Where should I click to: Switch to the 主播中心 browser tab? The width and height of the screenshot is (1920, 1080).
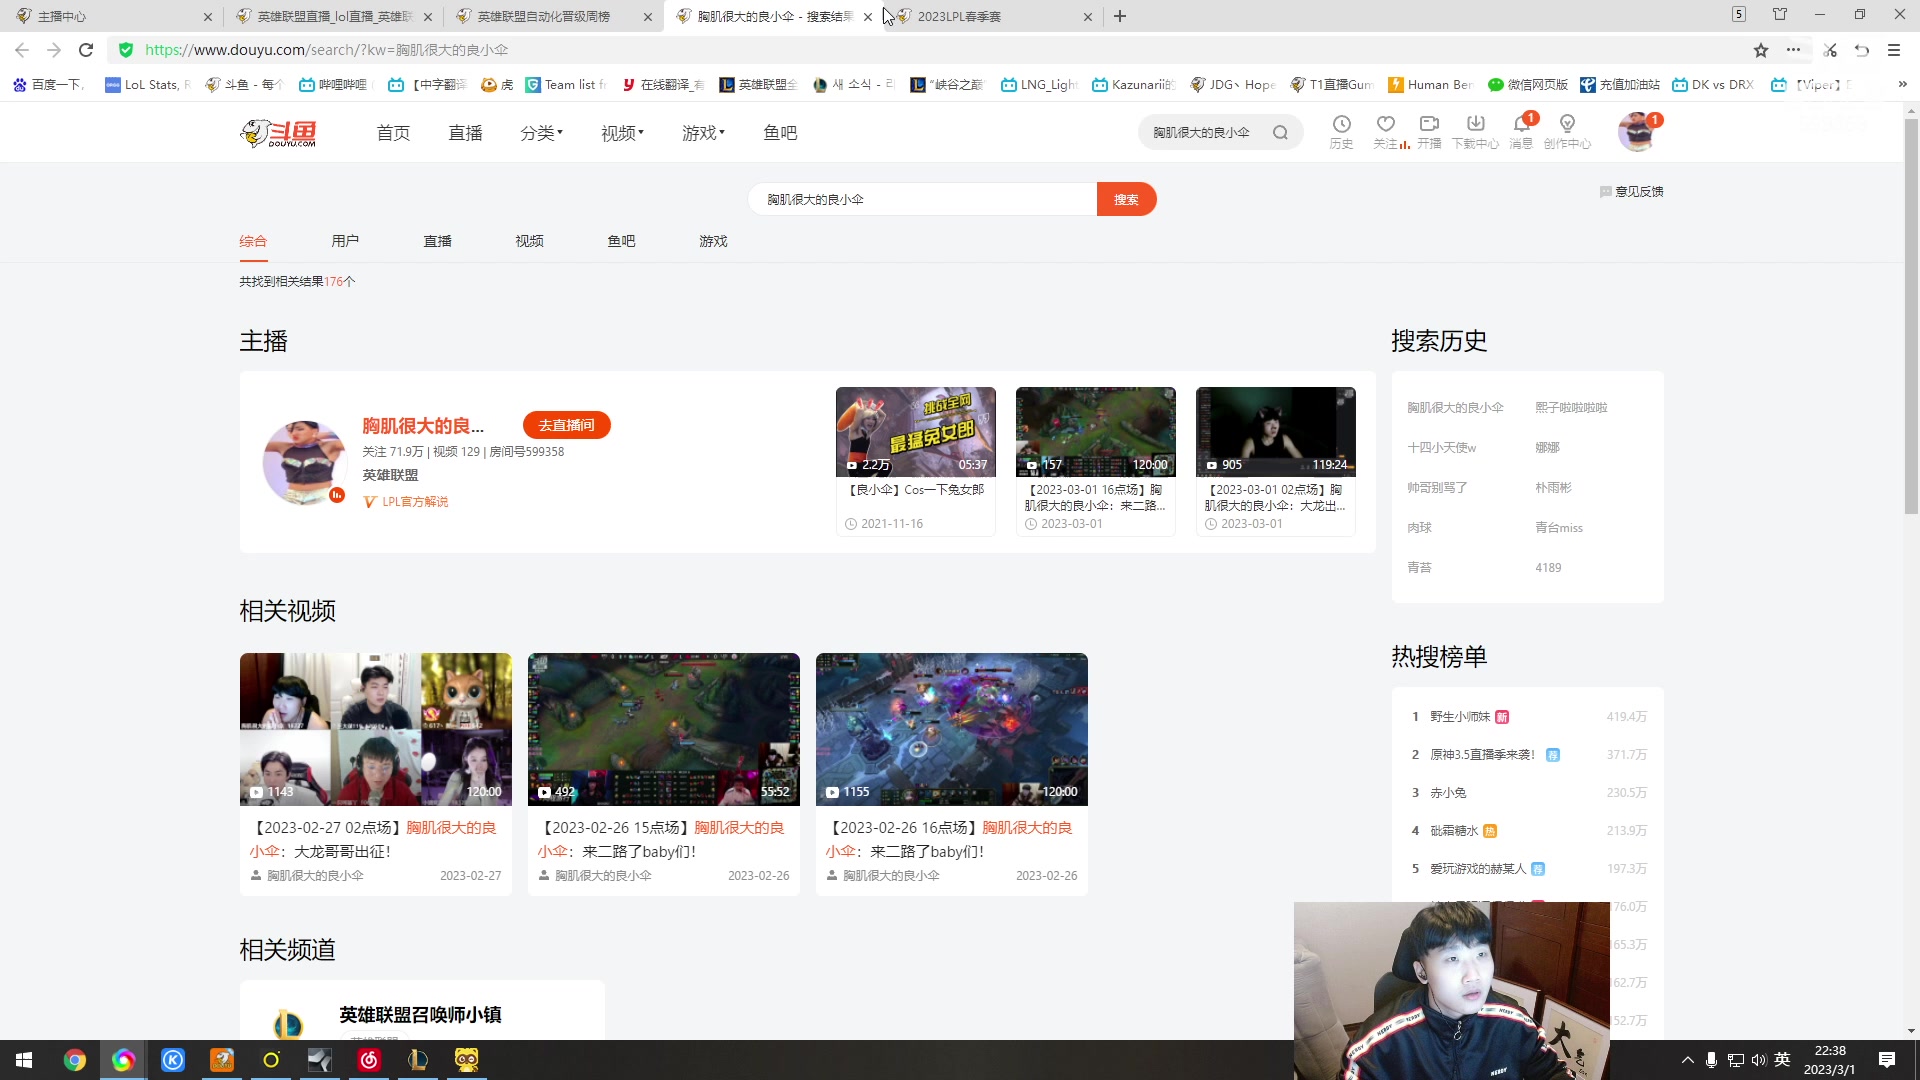(110, 16)
